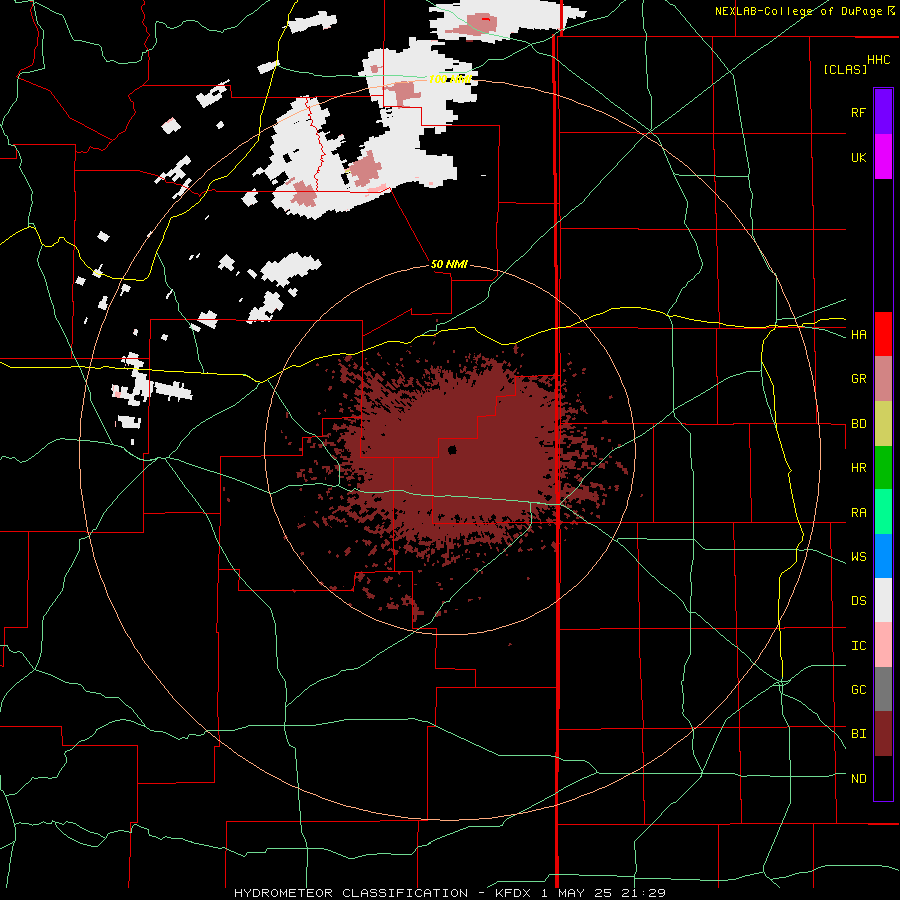
Task: Click the HA red legend swatch
Action: (x=883, y=334)
